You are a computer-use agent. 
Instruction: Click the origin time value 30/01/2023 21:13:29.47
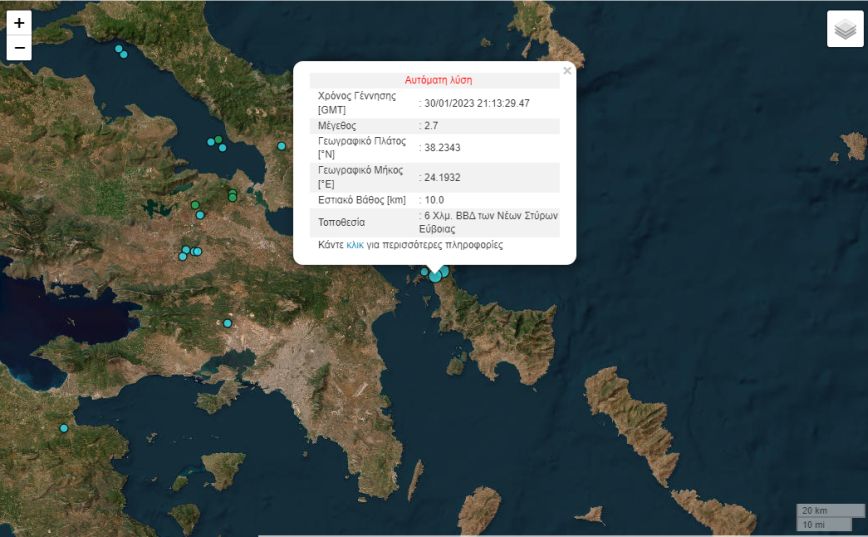point(477,103)
